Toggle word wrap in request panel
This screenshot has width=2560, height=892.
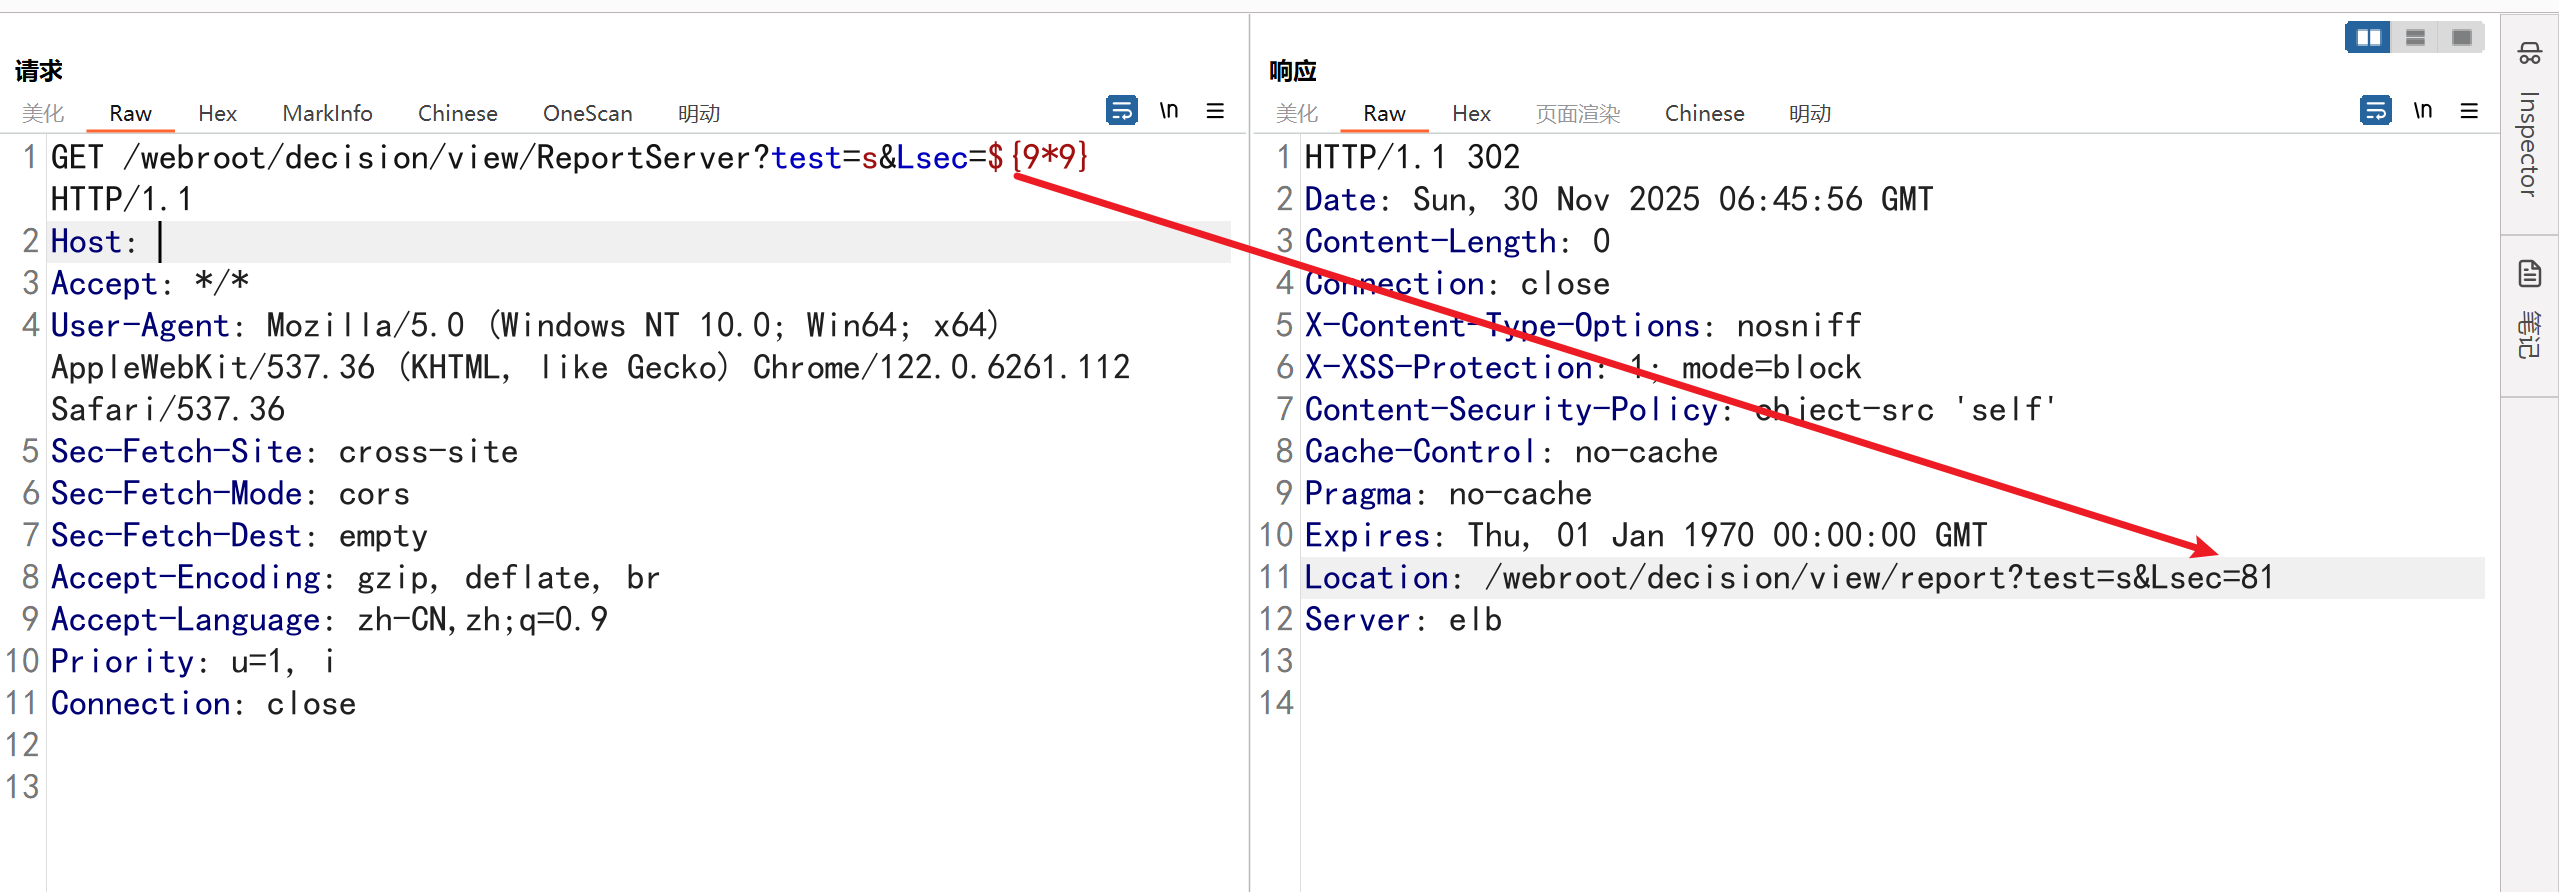(1121, 110)
